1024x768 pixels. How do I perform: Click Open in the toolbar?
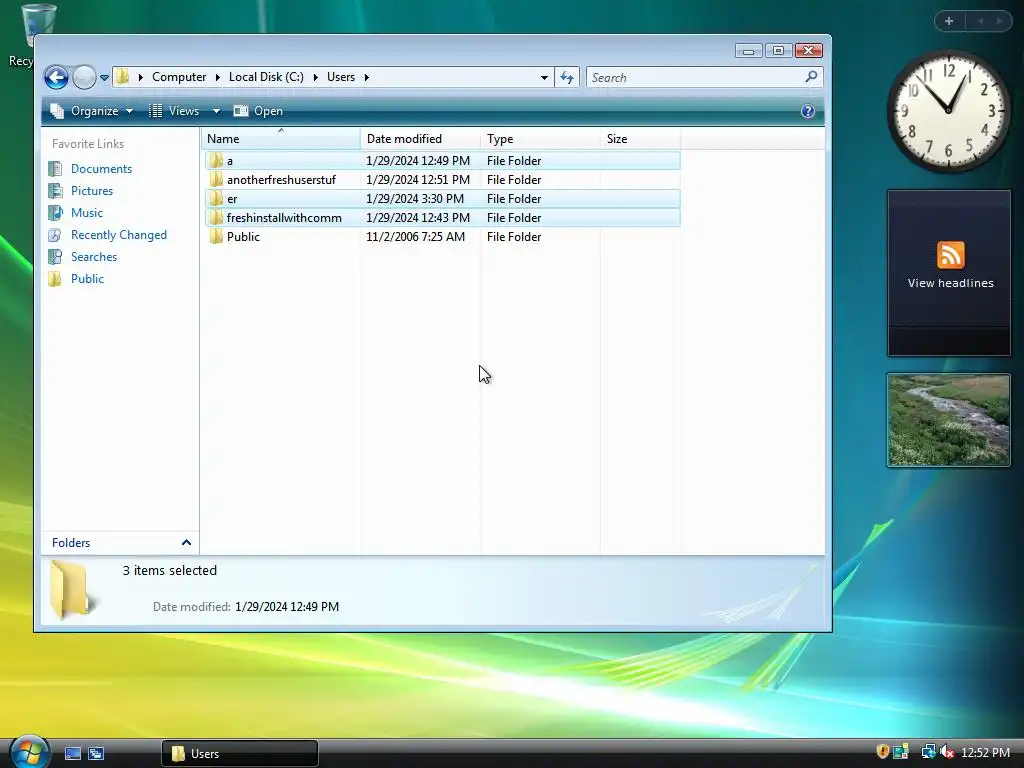pos(259,111)
